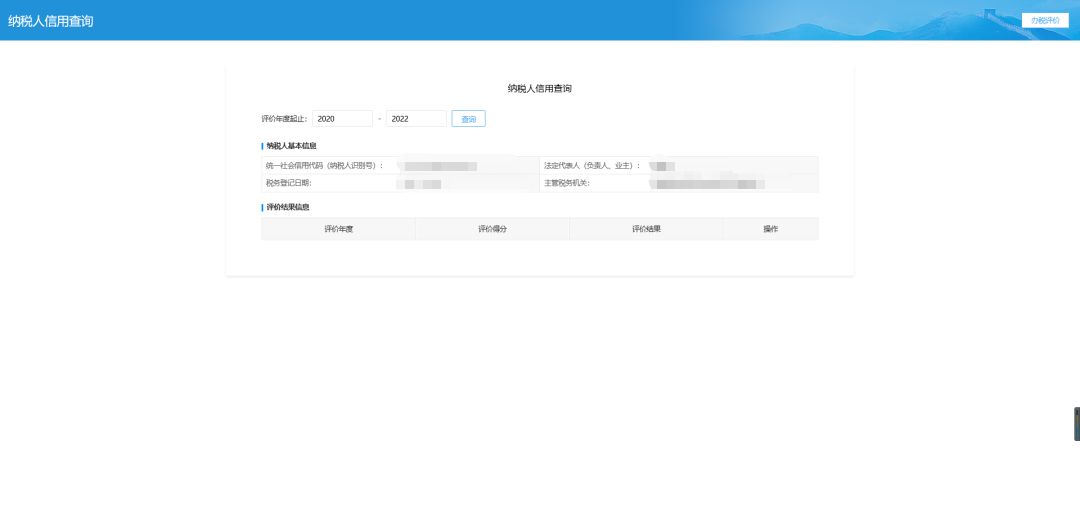Click the 纳税人信用查询 title in blue header
Screen dimensions: 1080x527
click(x=51, y=21)
